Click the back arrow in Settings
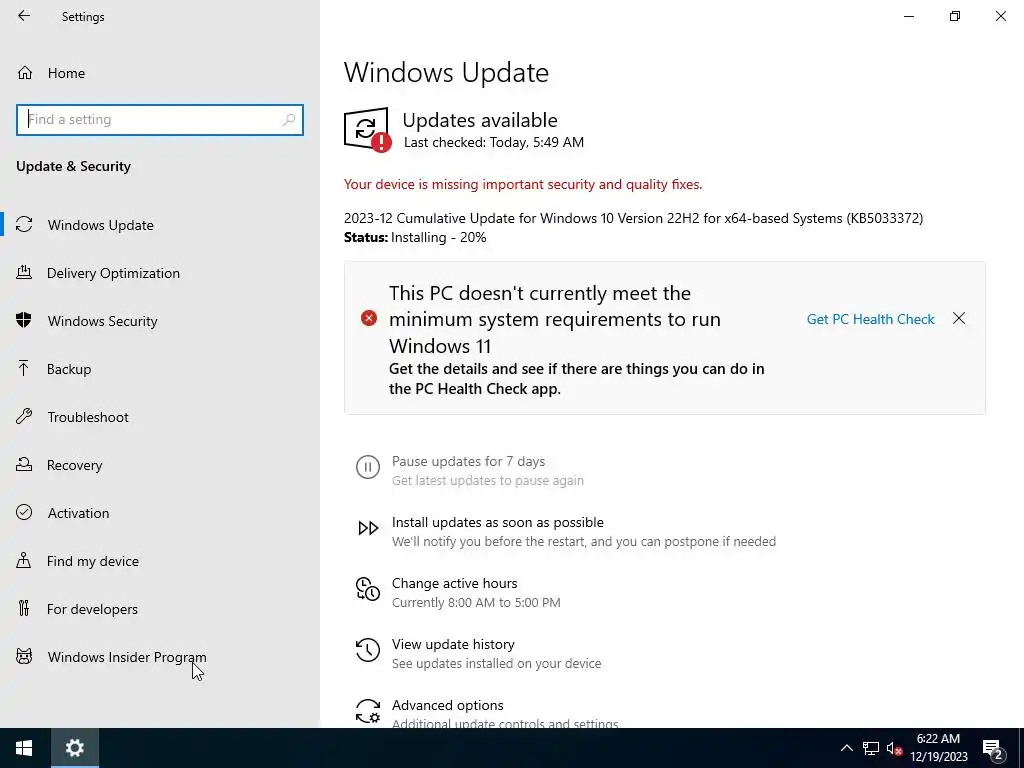This screenshot has width=1024, height=768. (x=24, y=16)
